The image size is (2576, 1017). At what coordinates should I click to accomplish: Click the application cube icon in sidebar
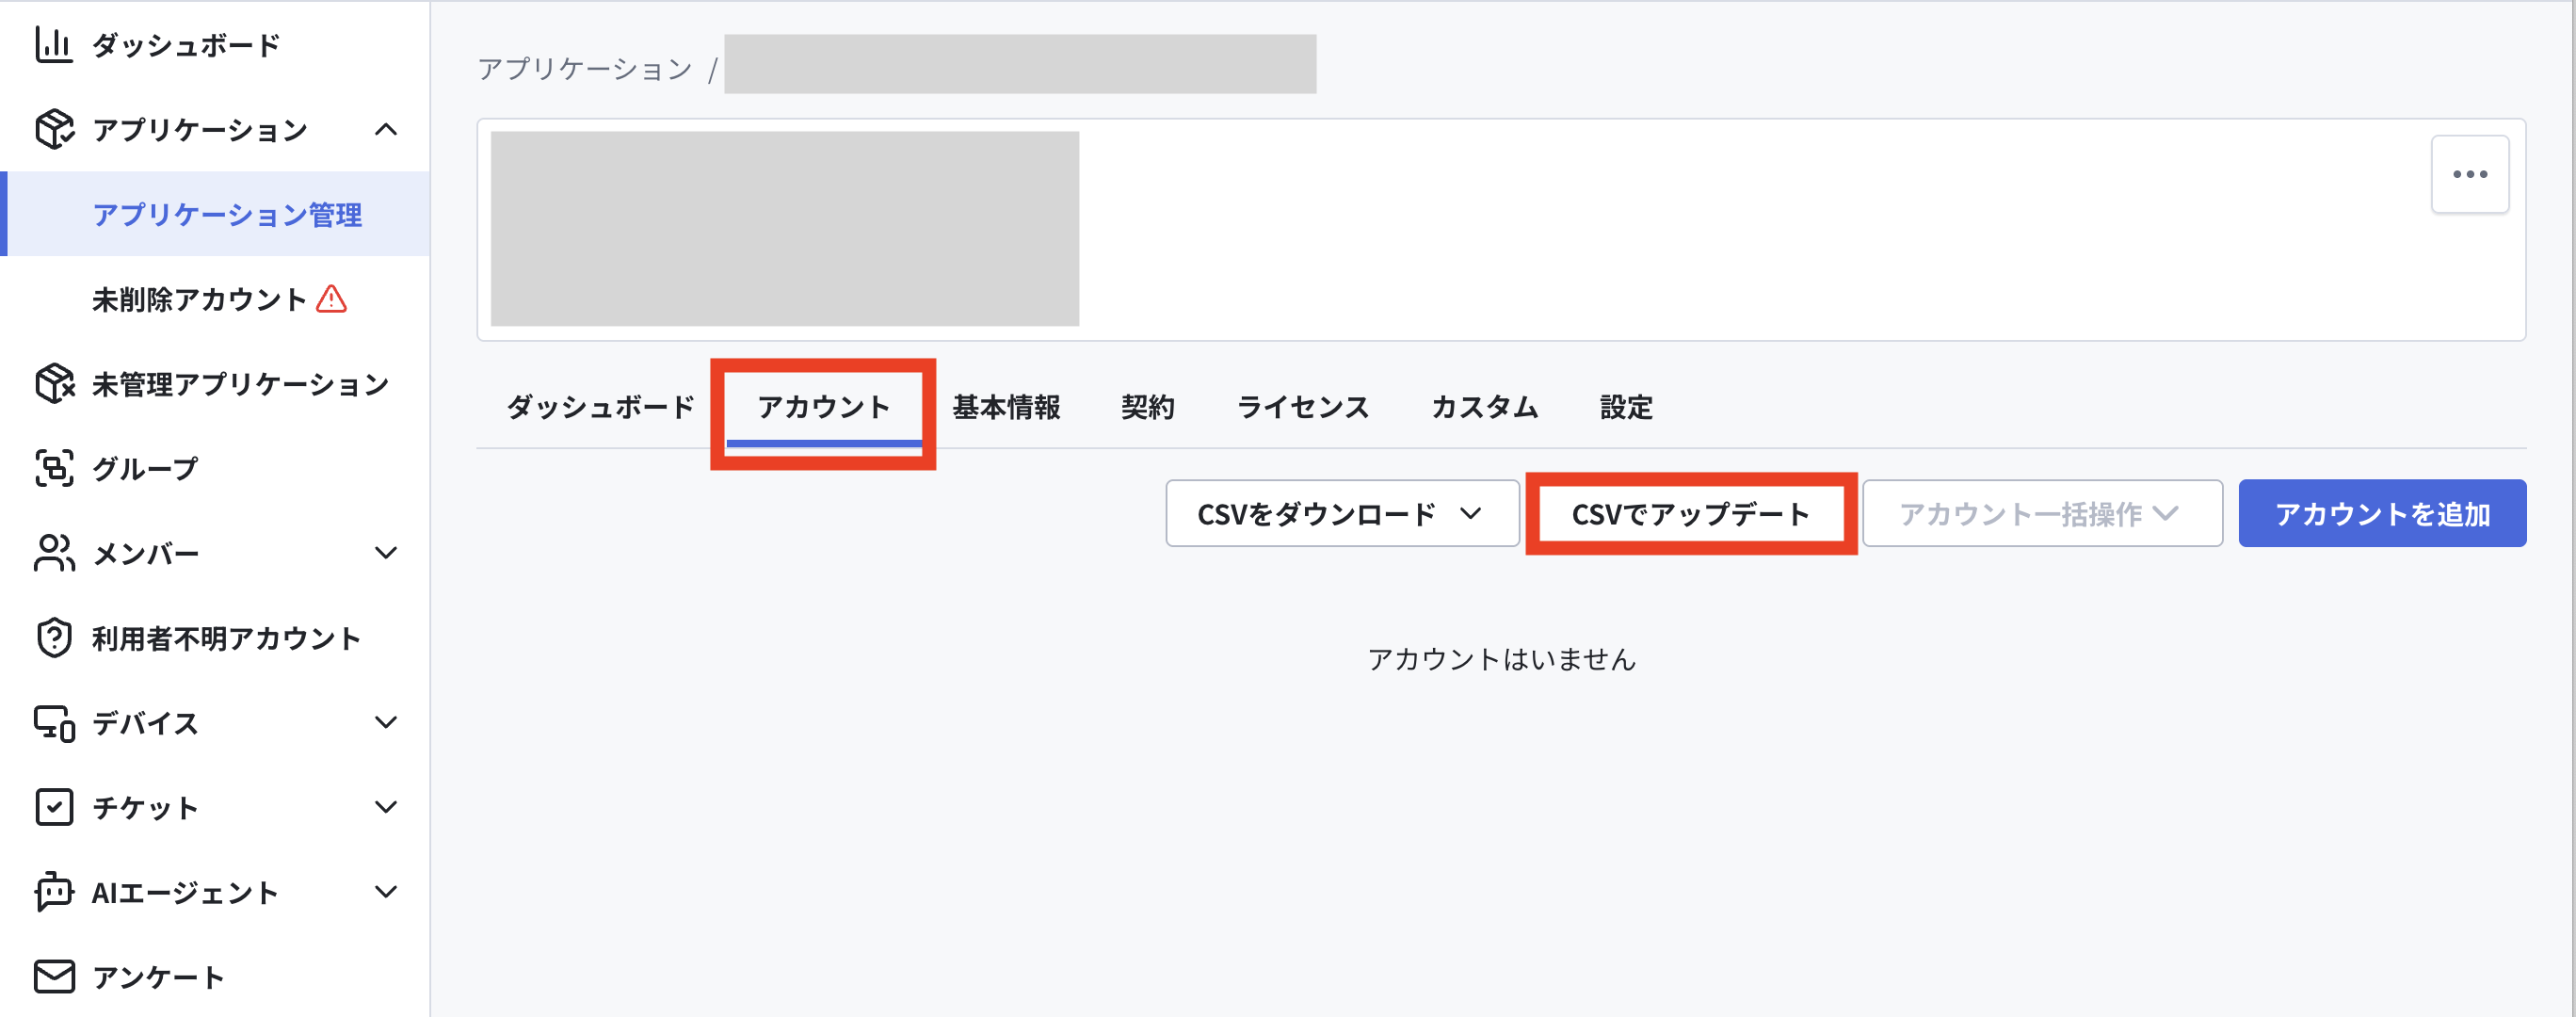[x=54, y=129]
